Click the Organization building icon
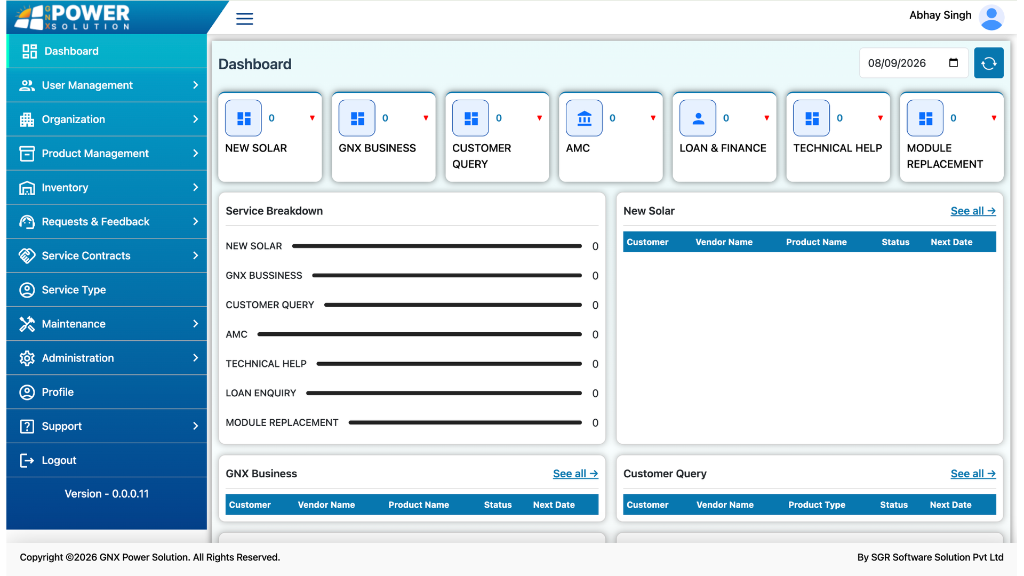 (27, 120)
